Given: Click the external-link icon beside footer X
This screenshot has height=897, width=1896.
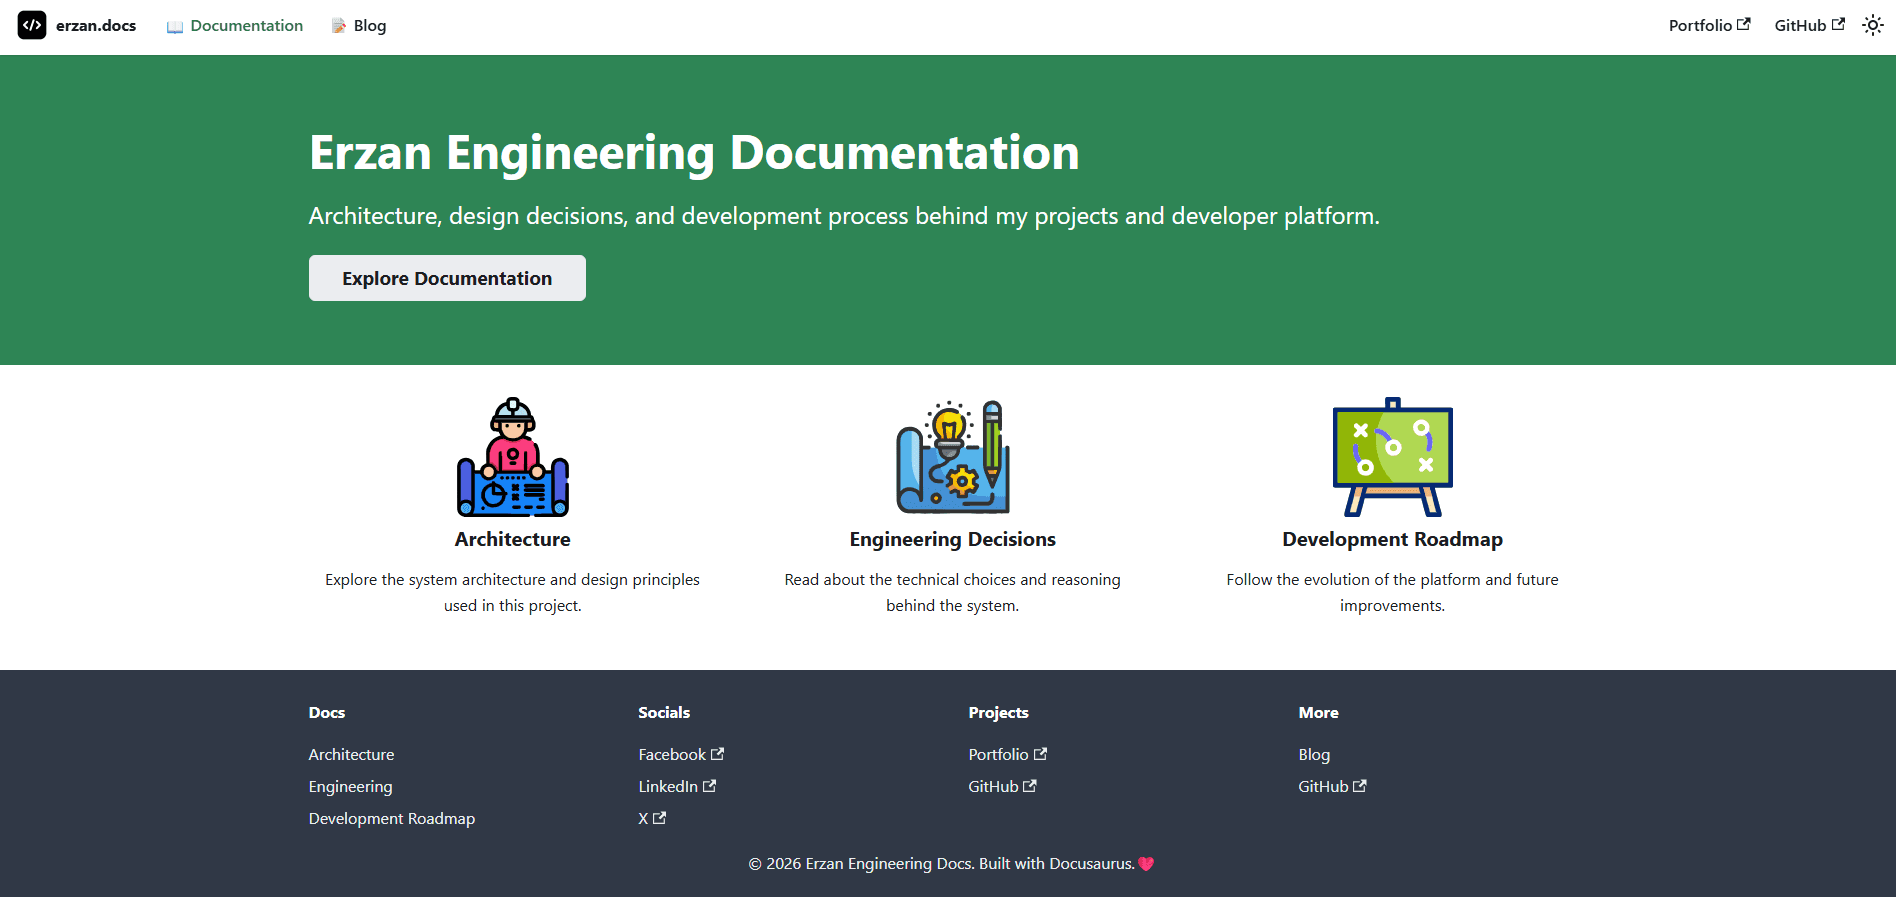Looking at the screenshot, I should click(659, 818).
